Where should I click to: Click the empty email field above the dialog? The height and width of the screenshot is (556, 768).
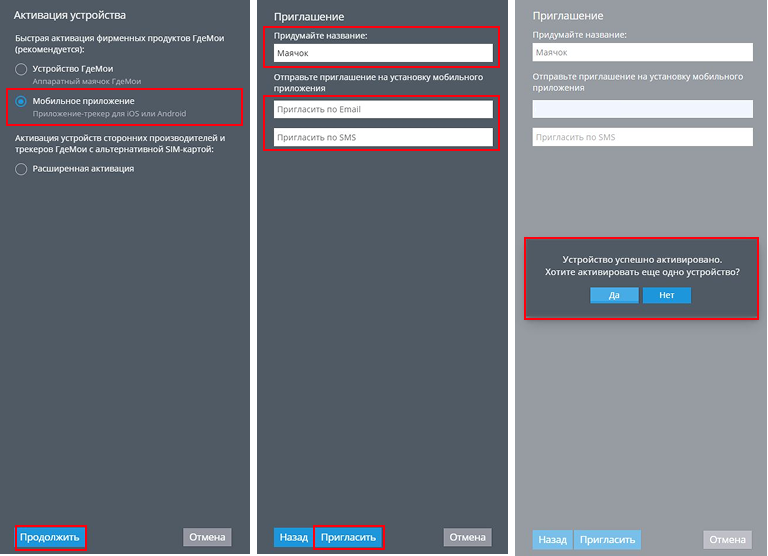pyautogui.click(x=642, y=109)
